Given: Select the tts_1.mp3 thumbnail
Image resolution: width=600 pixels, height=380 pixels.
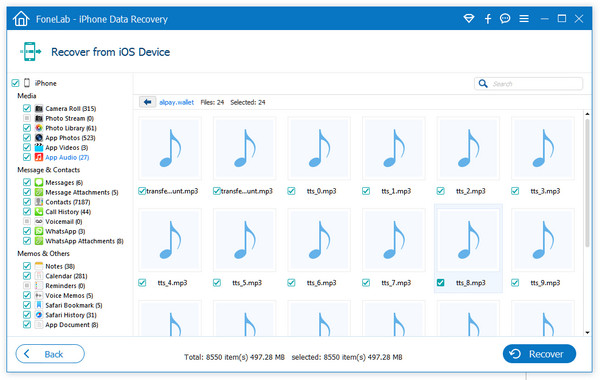Looking at the screenshot, I should tap(394, 148).
